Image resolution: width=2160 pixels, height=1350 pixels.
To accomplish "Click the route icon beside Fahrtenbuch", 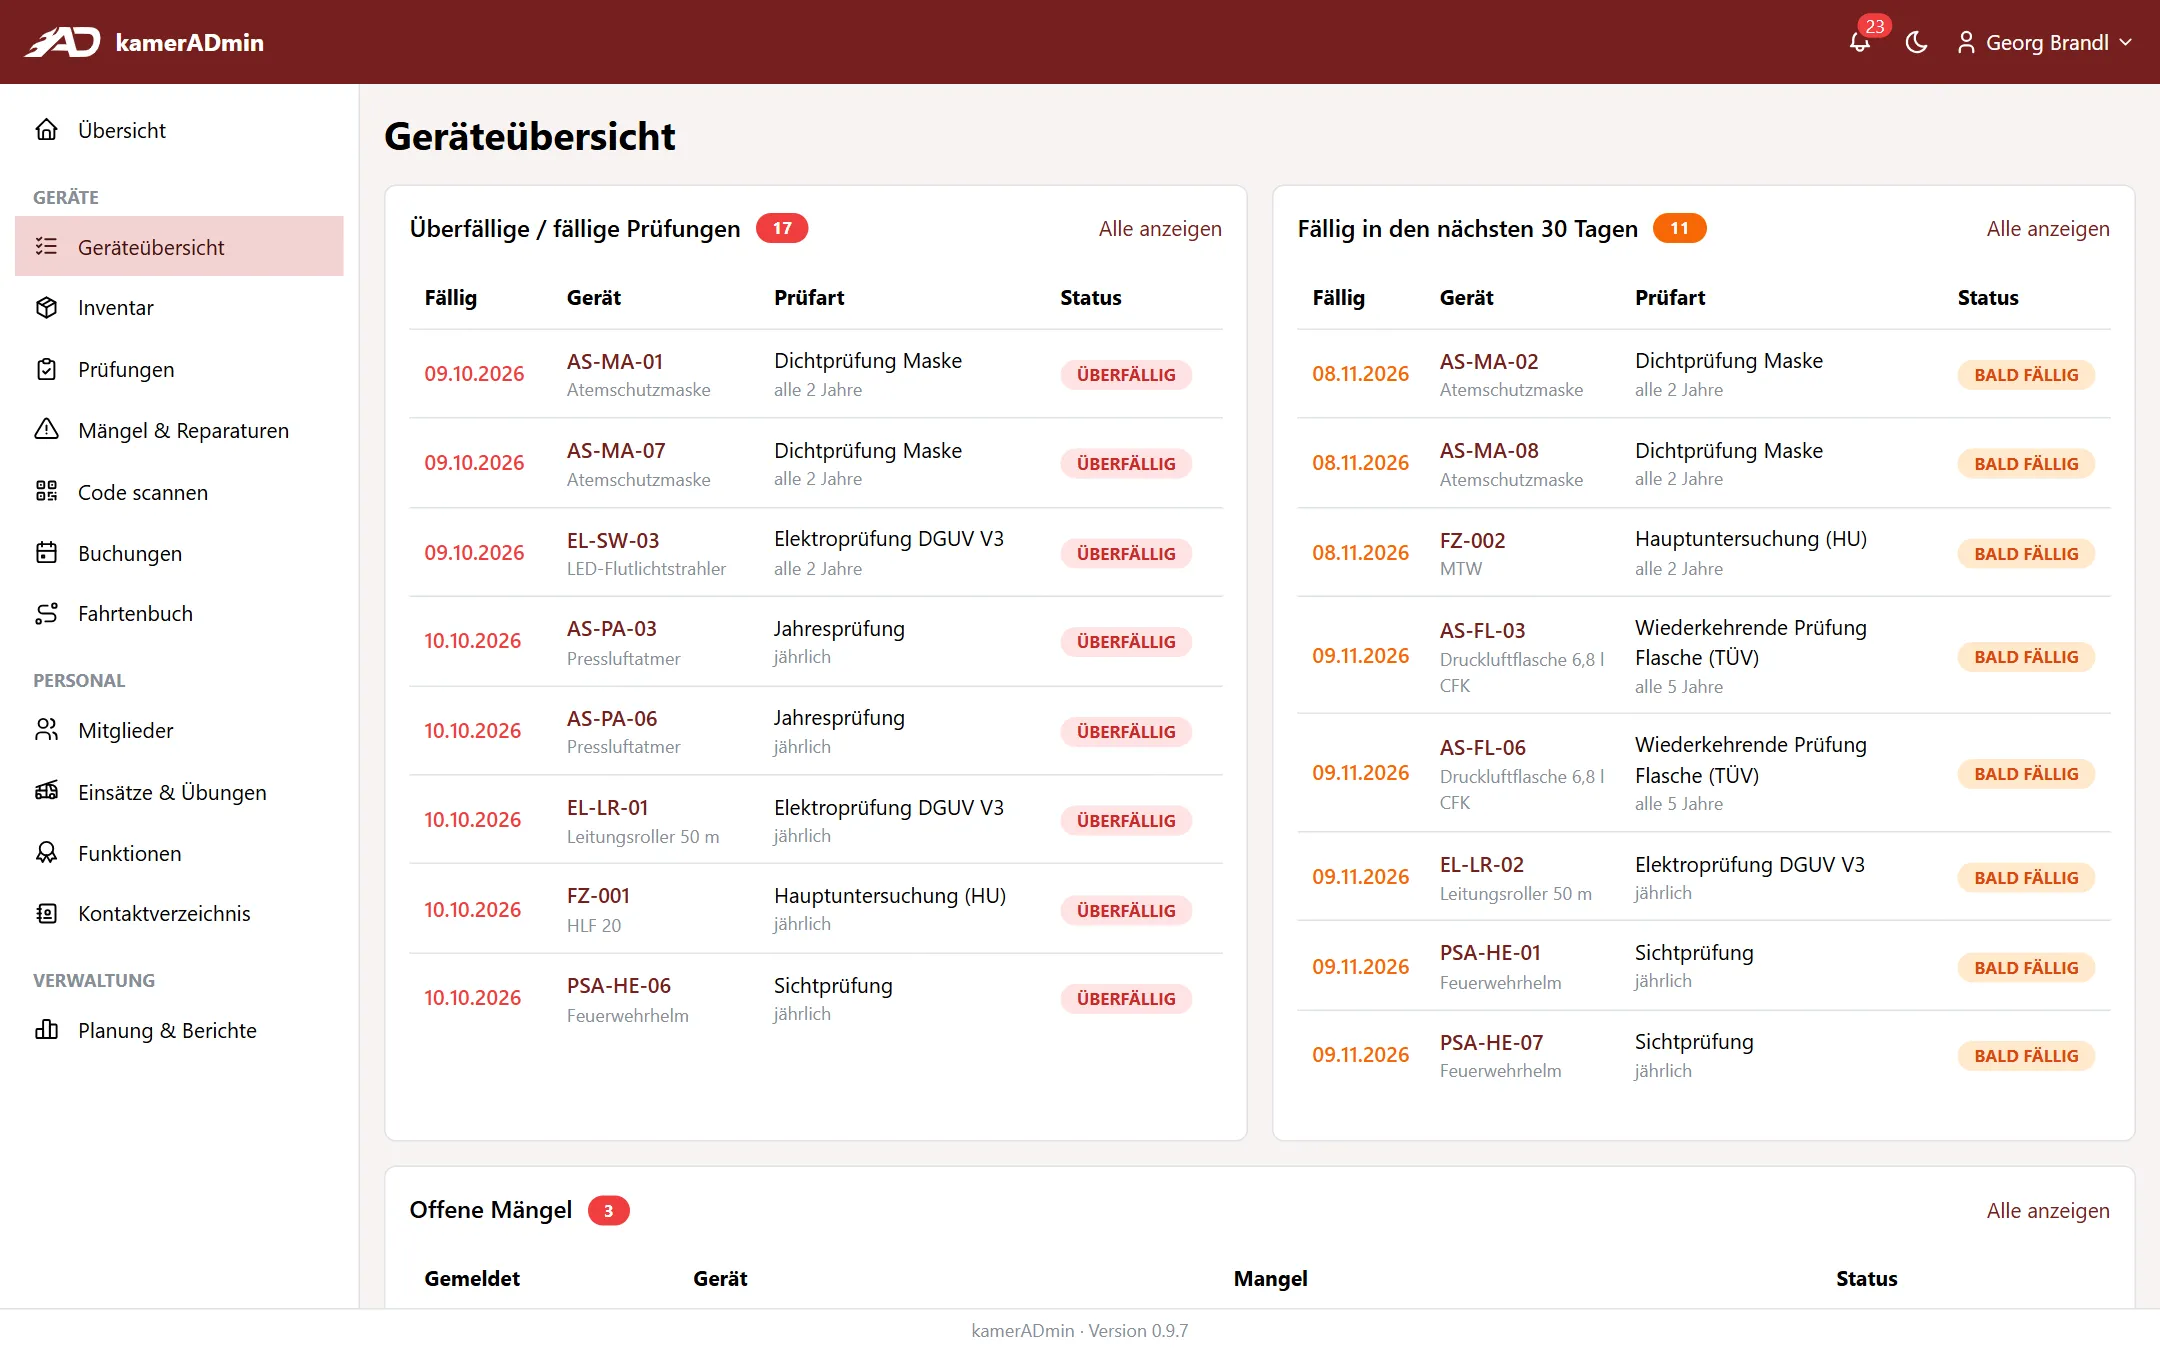I will 47,614.
